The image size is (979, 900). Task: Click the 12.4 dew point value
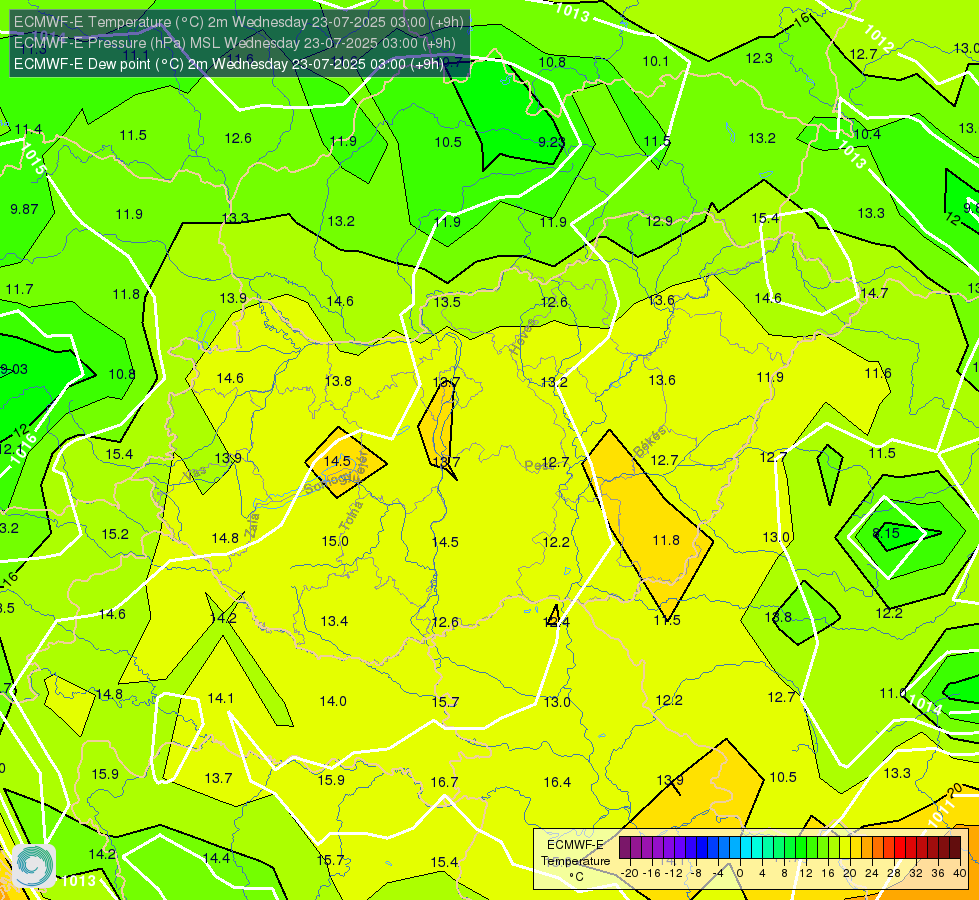click(x=557, y=622)
